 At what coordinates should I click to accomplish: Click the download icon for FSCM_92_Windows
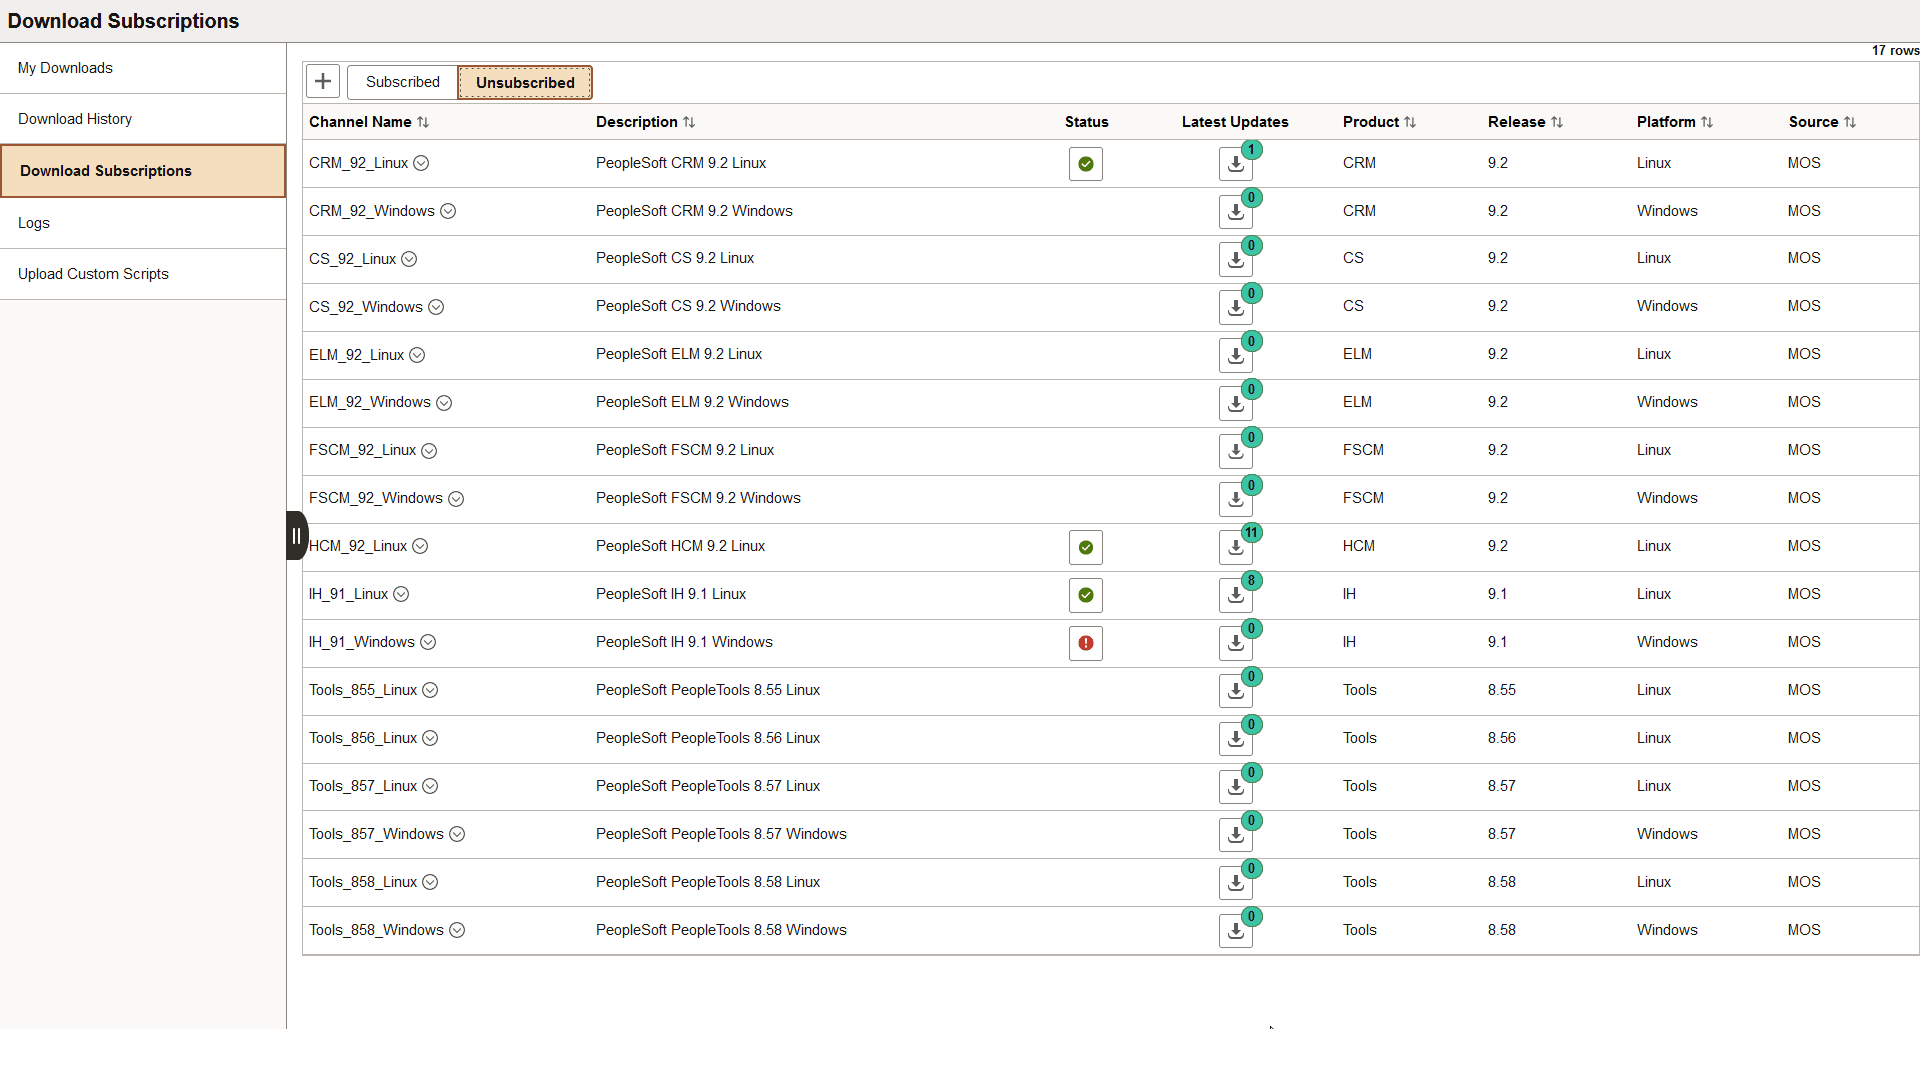pos(1236,499)
